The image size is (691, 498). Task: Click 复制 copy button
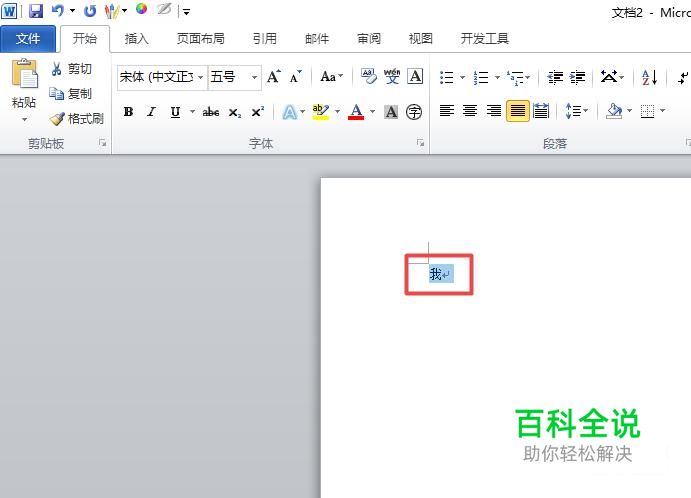pos(71,94)
